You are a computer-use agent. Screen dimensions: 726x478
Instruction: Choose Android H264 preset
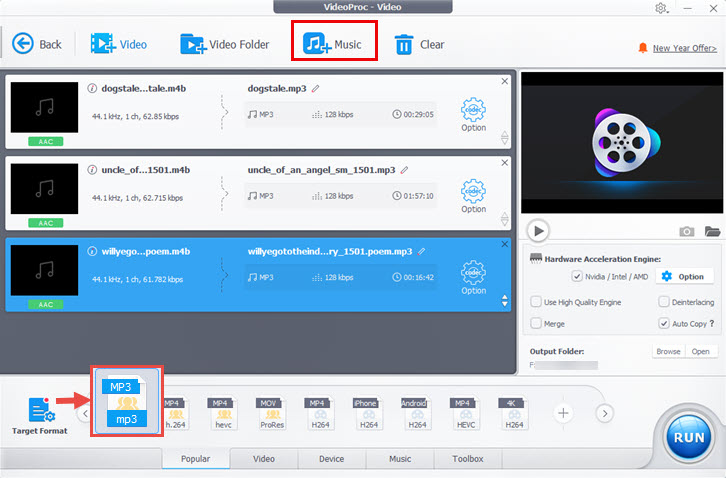(x=417, y=413)
